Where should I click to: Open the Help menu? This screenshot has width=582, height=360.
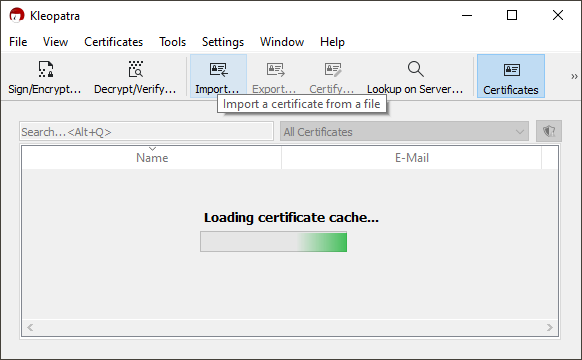coord(332,42)
